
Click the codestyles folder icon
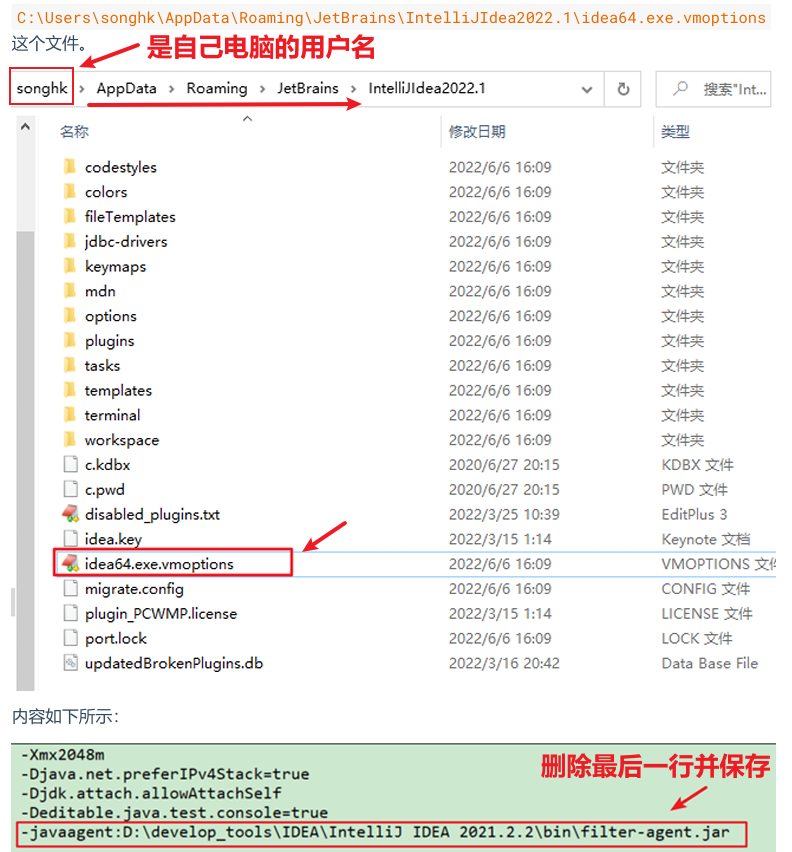click(69, 167)
